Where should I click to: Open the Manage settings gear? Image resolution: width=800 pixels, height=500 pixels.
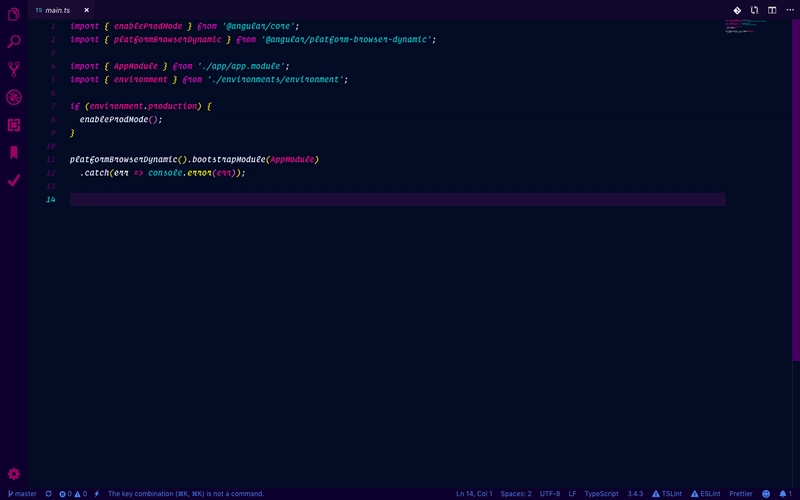click(x=14, y=473)
